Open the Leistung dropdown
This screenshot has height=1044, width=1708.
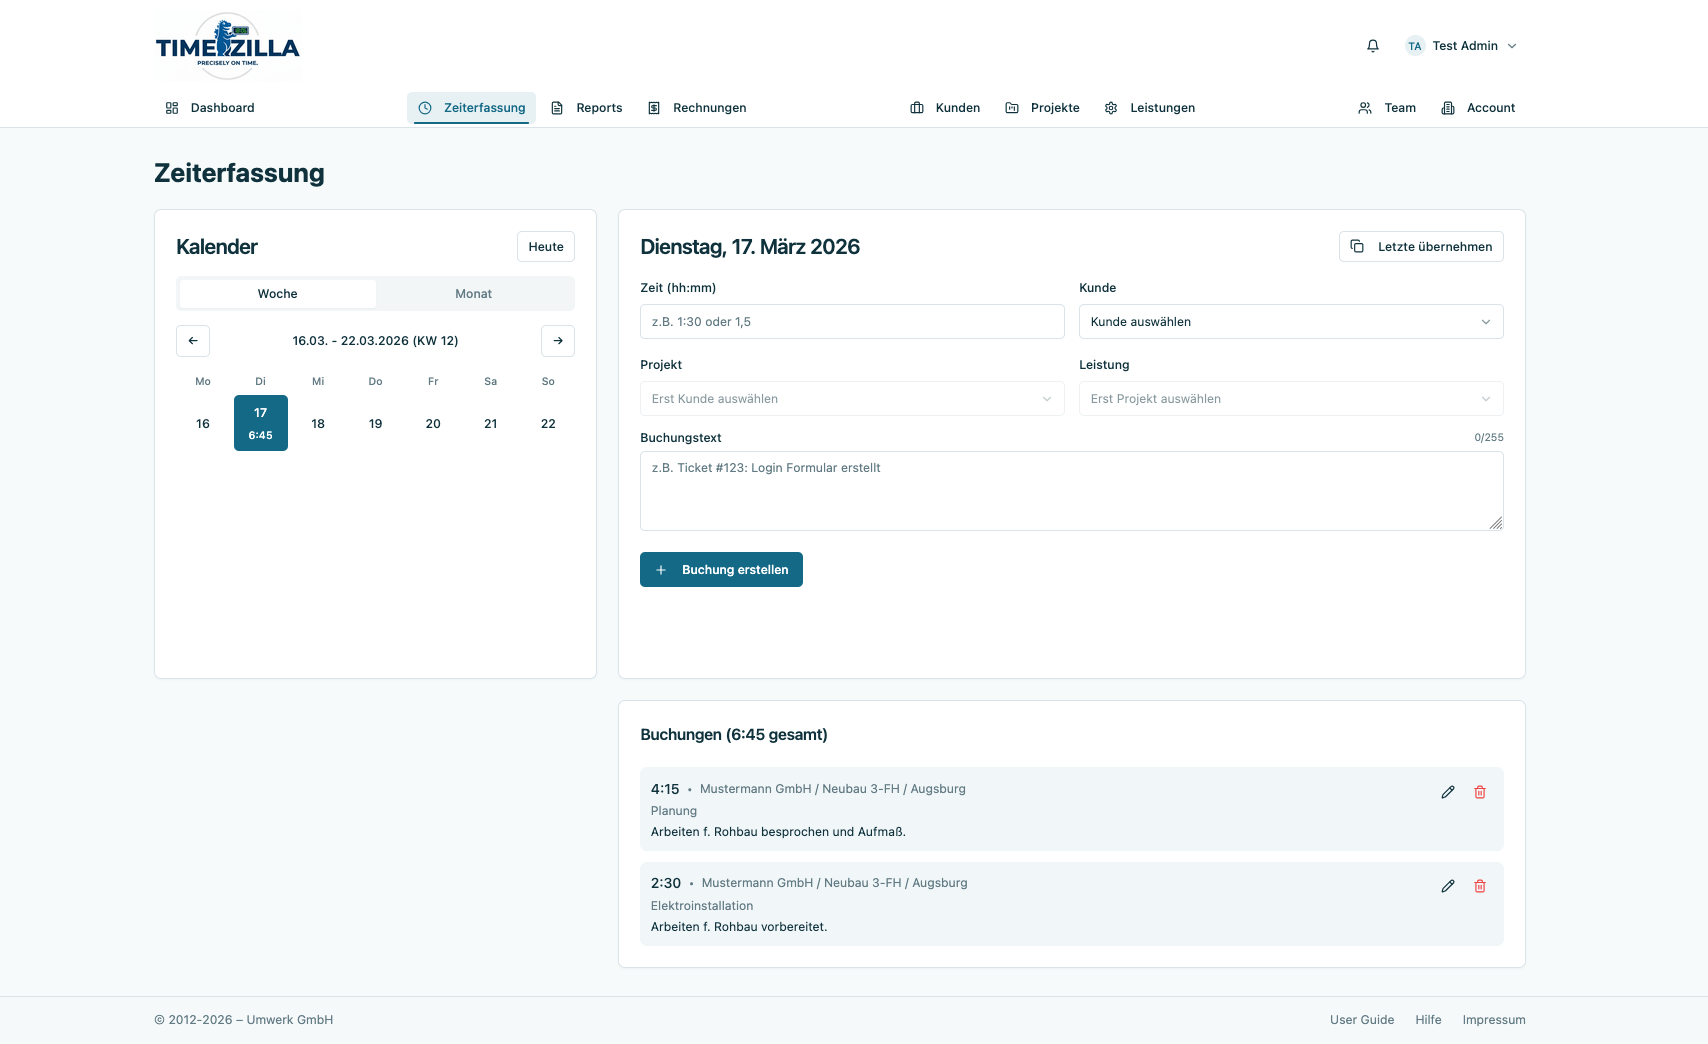(1291, 399)
